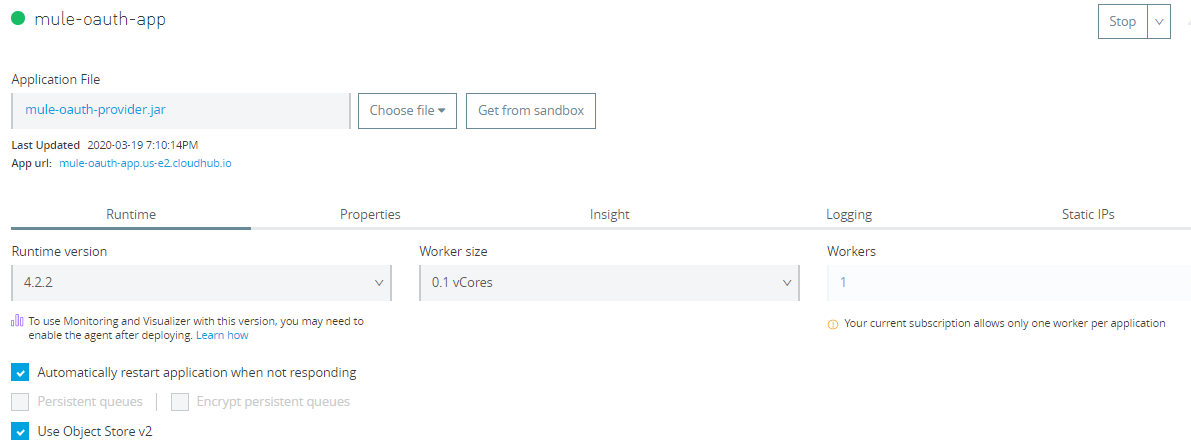Click the Learn how link
This screenshot has height=448, width=1191.
click(222, 335)
